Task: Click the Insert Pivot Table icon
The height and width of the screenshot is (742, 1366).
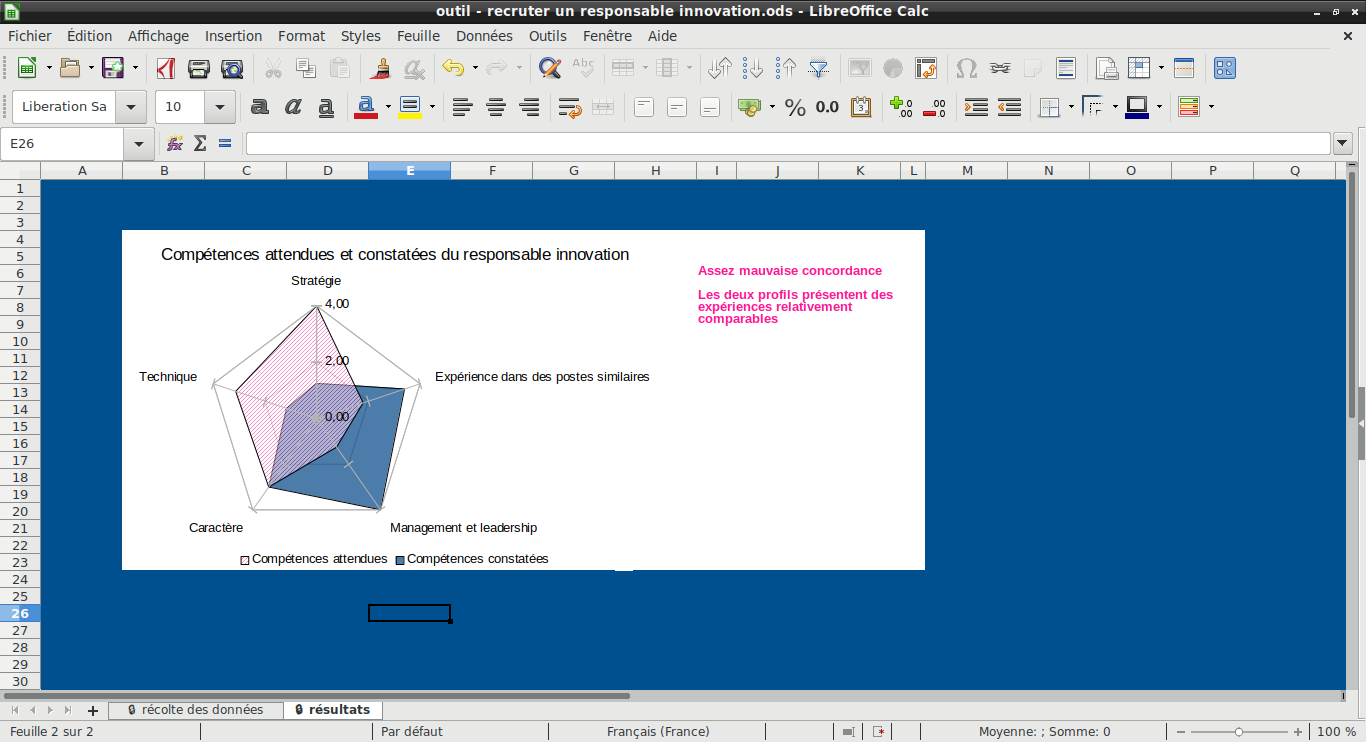Action: [926, 68]
